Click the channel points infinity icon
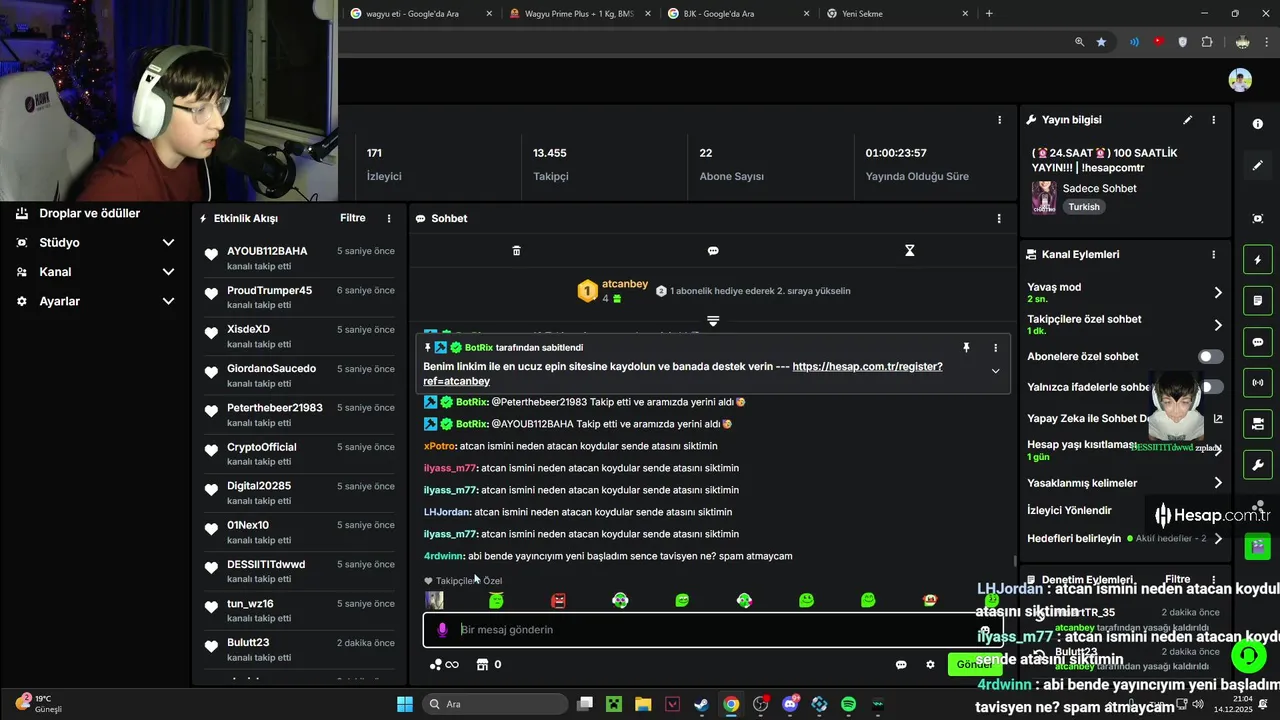Image resolution: width=1280 pixels, height=720 pixels. 444,665
